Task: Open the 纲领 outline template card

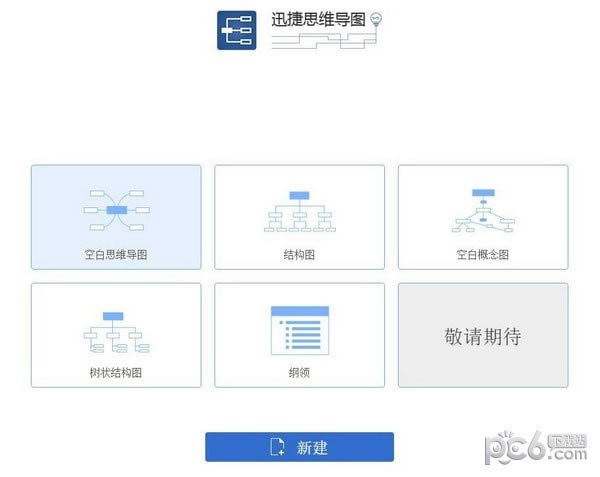Action: pyautogui.click(x=300, y=335)
